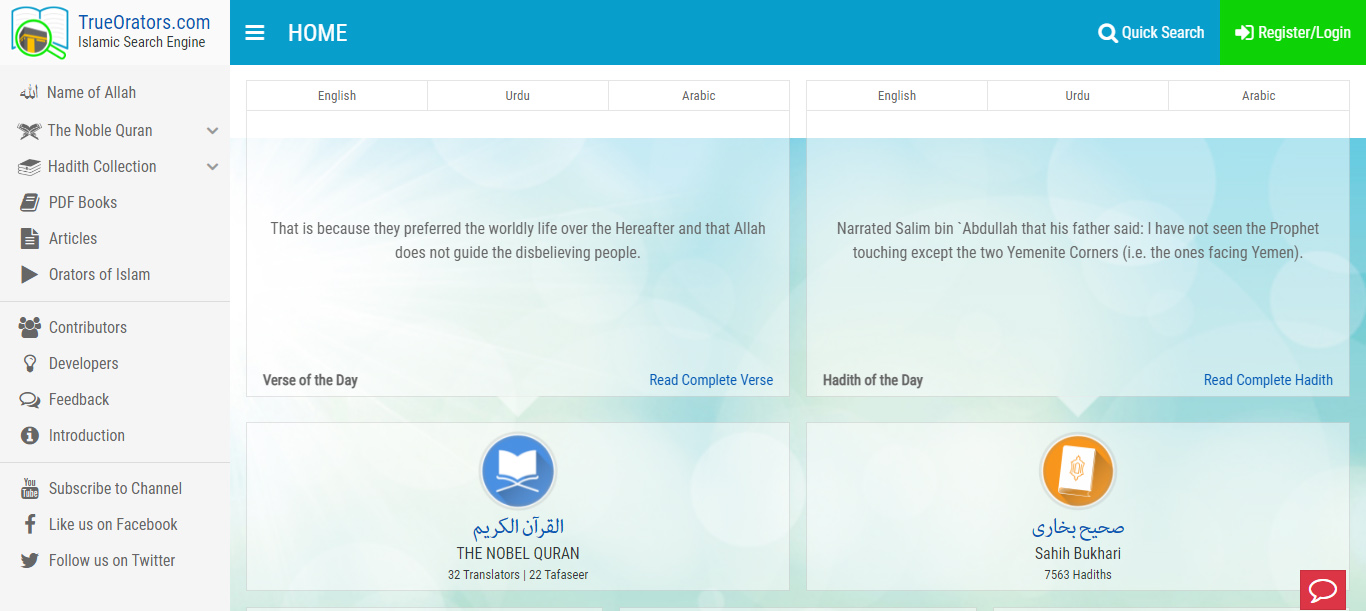Open PDF Books from sidebar
The height and width of the screenshot is (611, 1366).
[x=83, y=203]
